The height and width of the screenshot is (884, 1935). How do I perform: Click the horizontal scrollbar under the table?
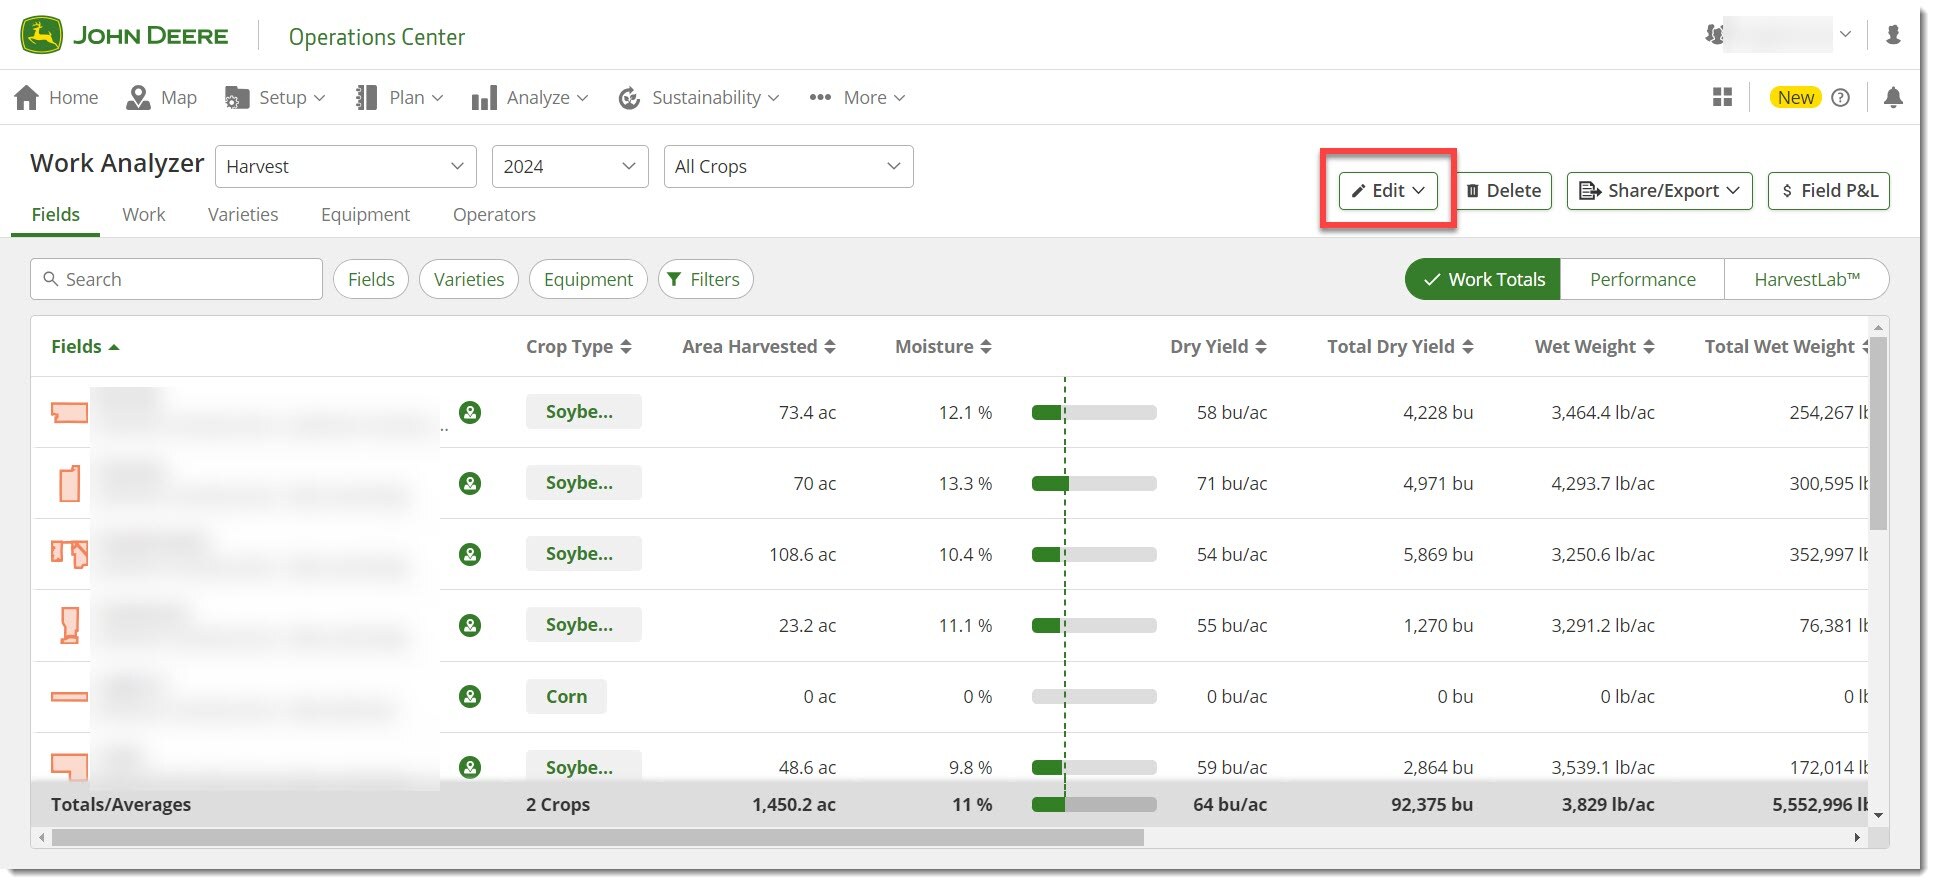(597, 837)
